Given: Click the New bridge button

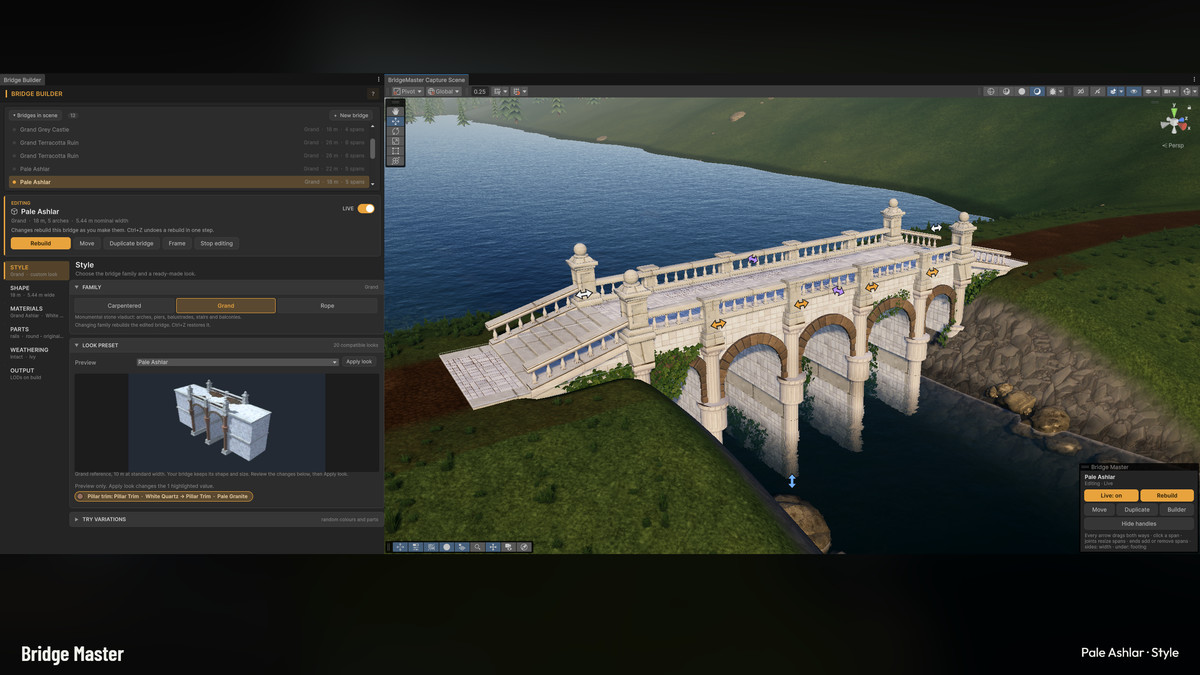Looking at the screenshot, I should 351,116.
